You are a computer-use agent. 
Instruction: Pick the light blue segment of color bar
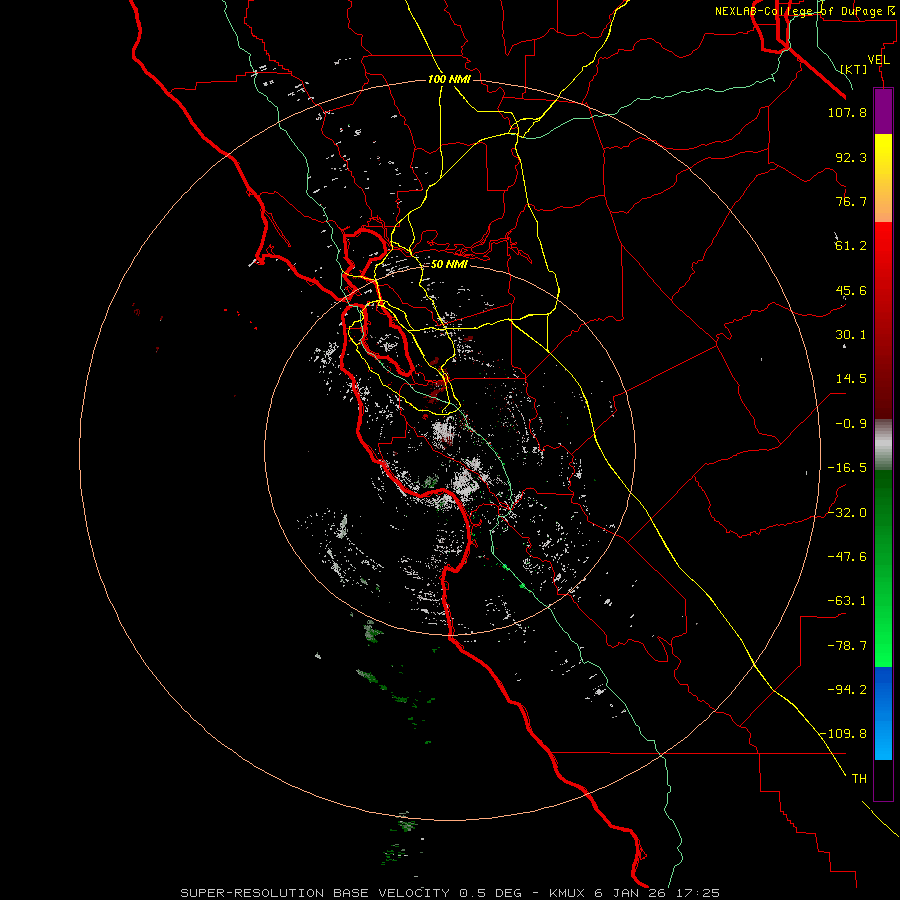pyautogui.click(x=883, y=738)
